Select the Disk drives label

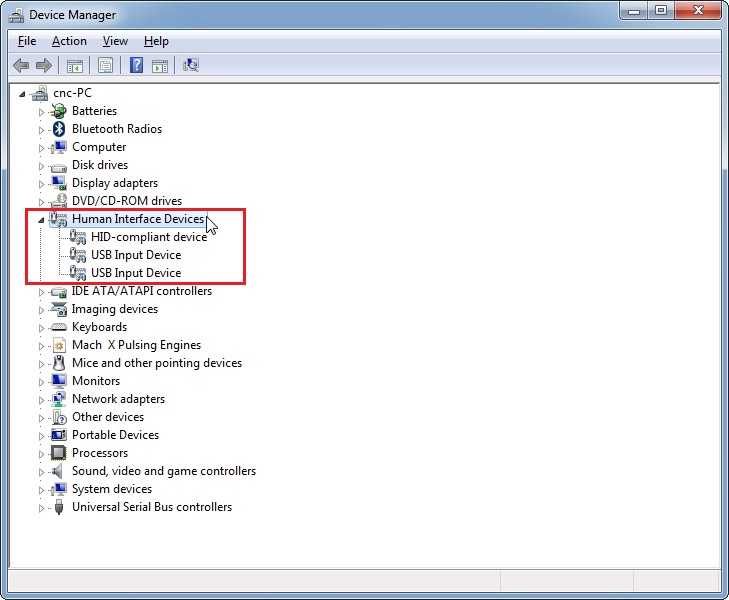tap(100, 165)
